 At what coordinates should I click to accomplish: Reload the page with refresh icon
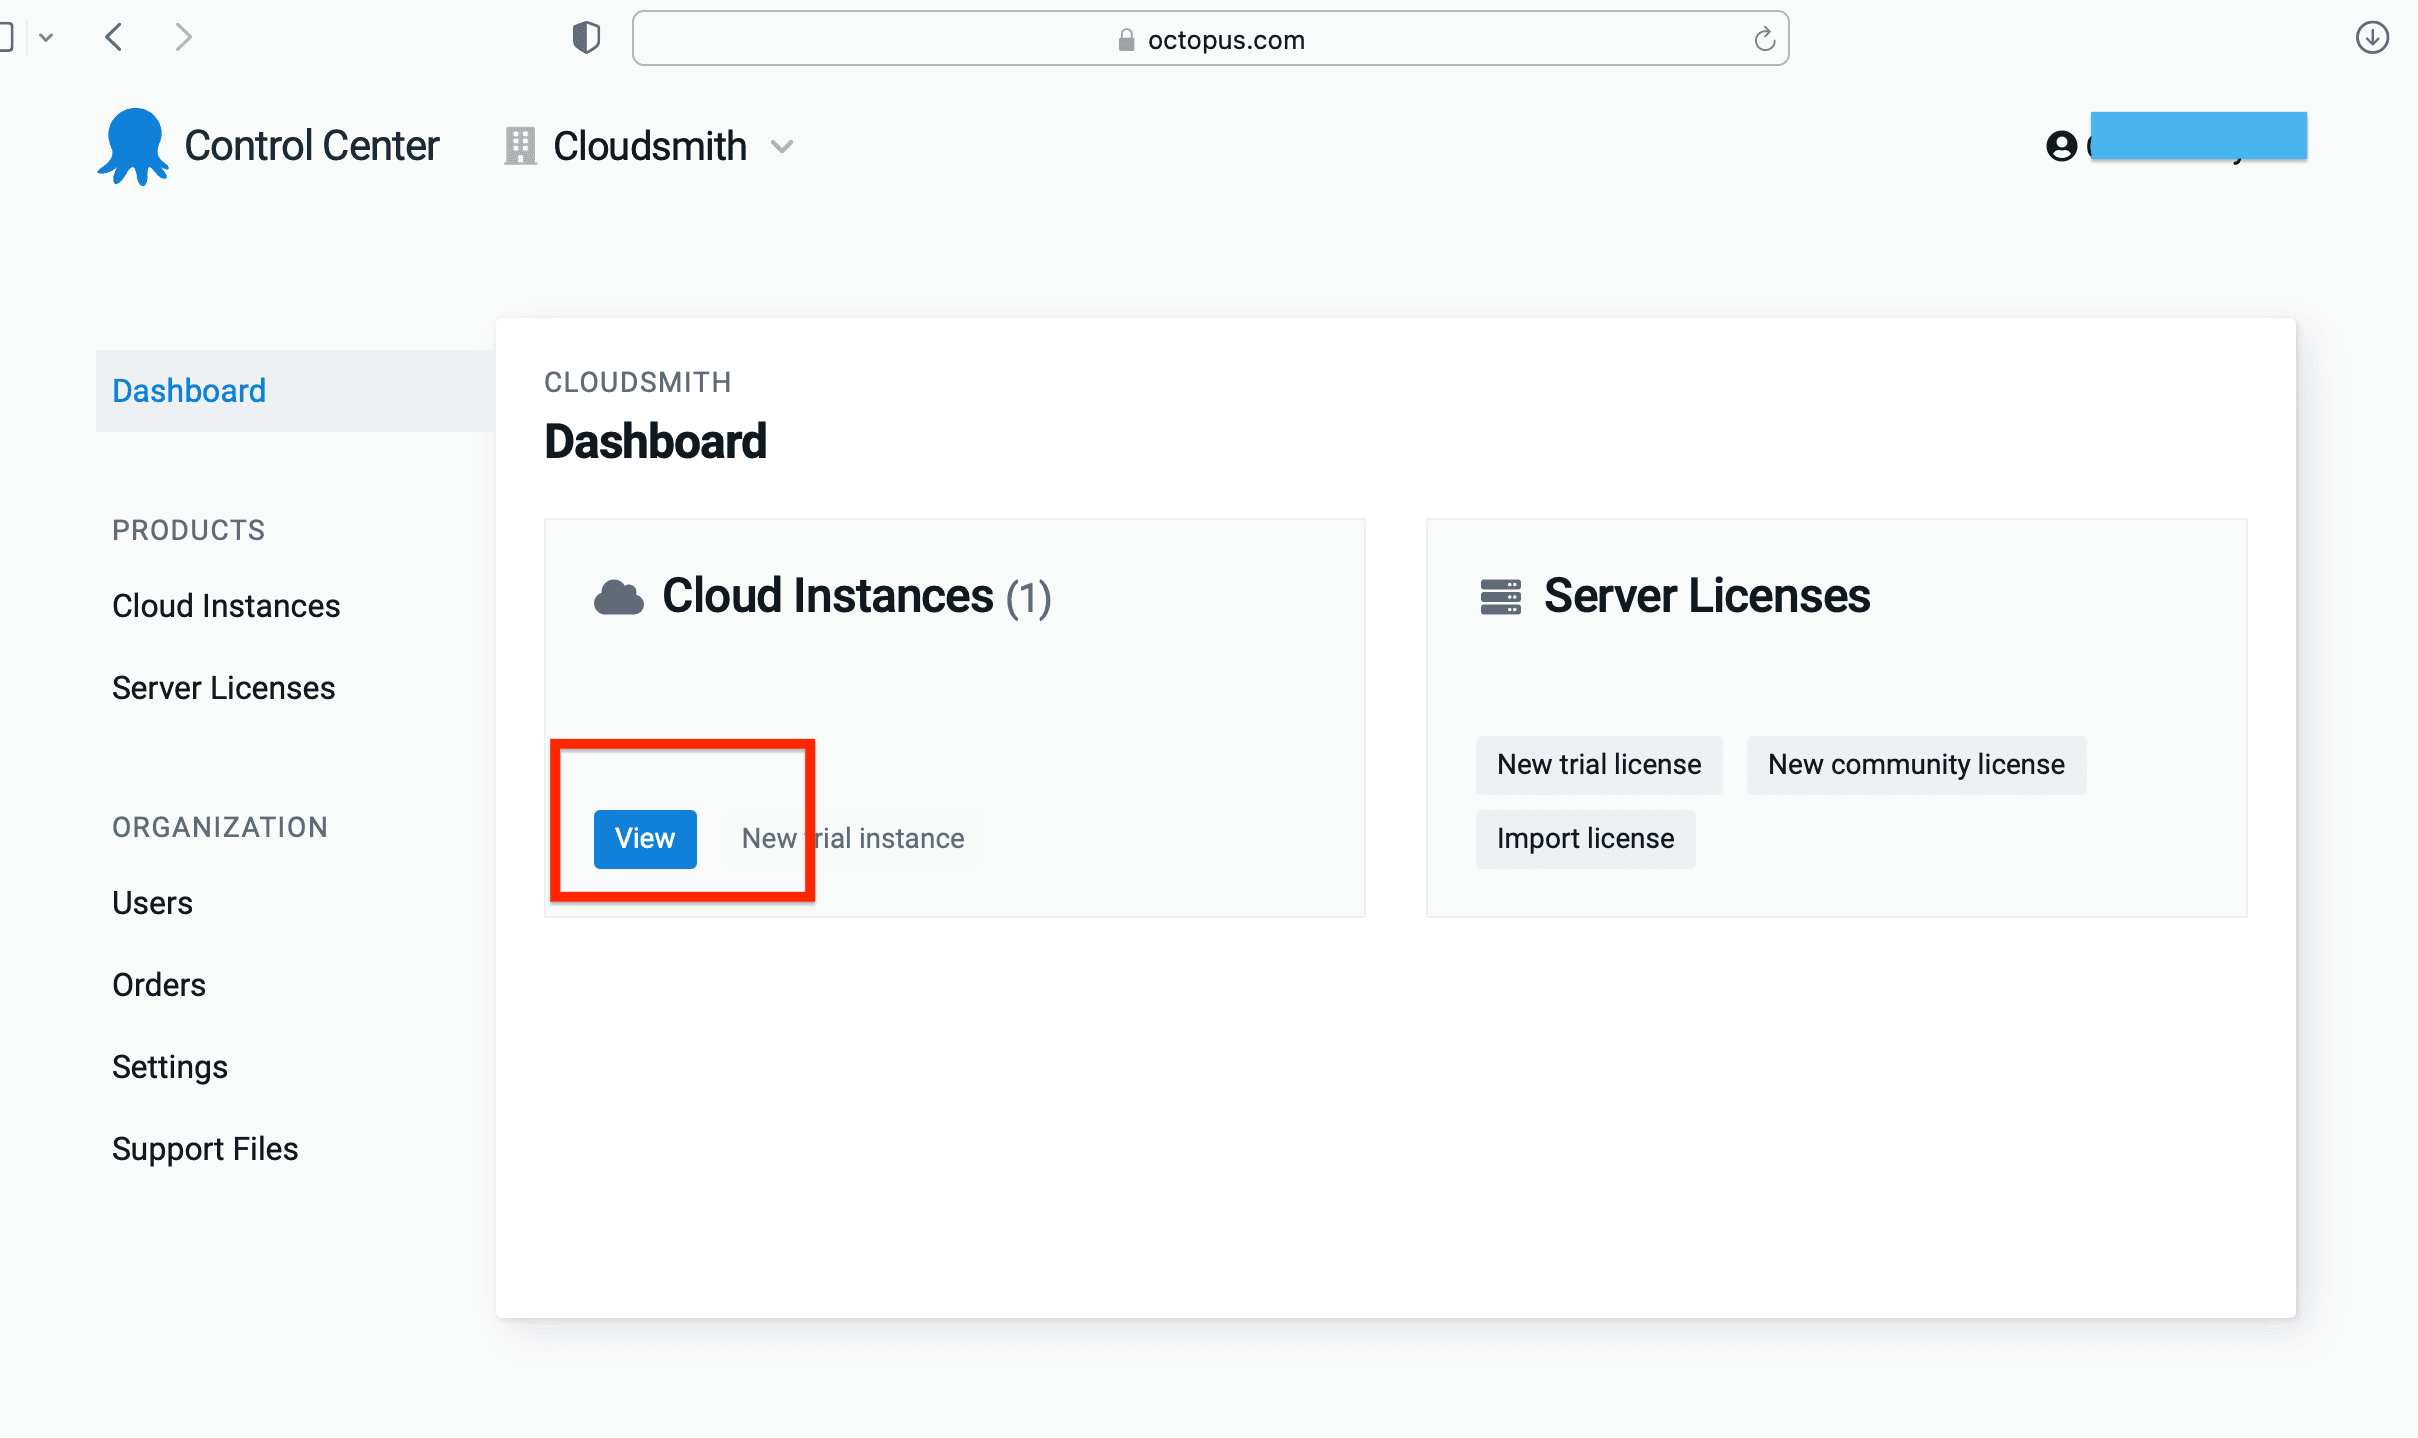tap(1764, 39)
